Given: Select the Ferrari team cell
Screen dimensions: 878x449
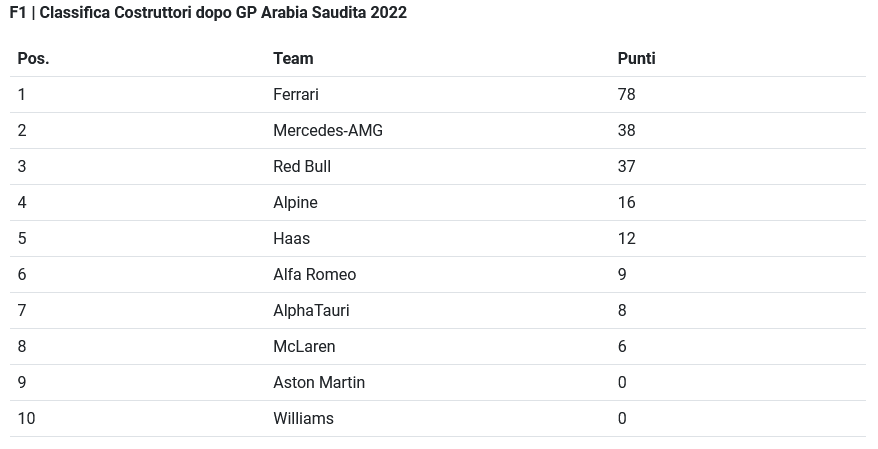Looking at the screenshot, I should tap(296, 94).
